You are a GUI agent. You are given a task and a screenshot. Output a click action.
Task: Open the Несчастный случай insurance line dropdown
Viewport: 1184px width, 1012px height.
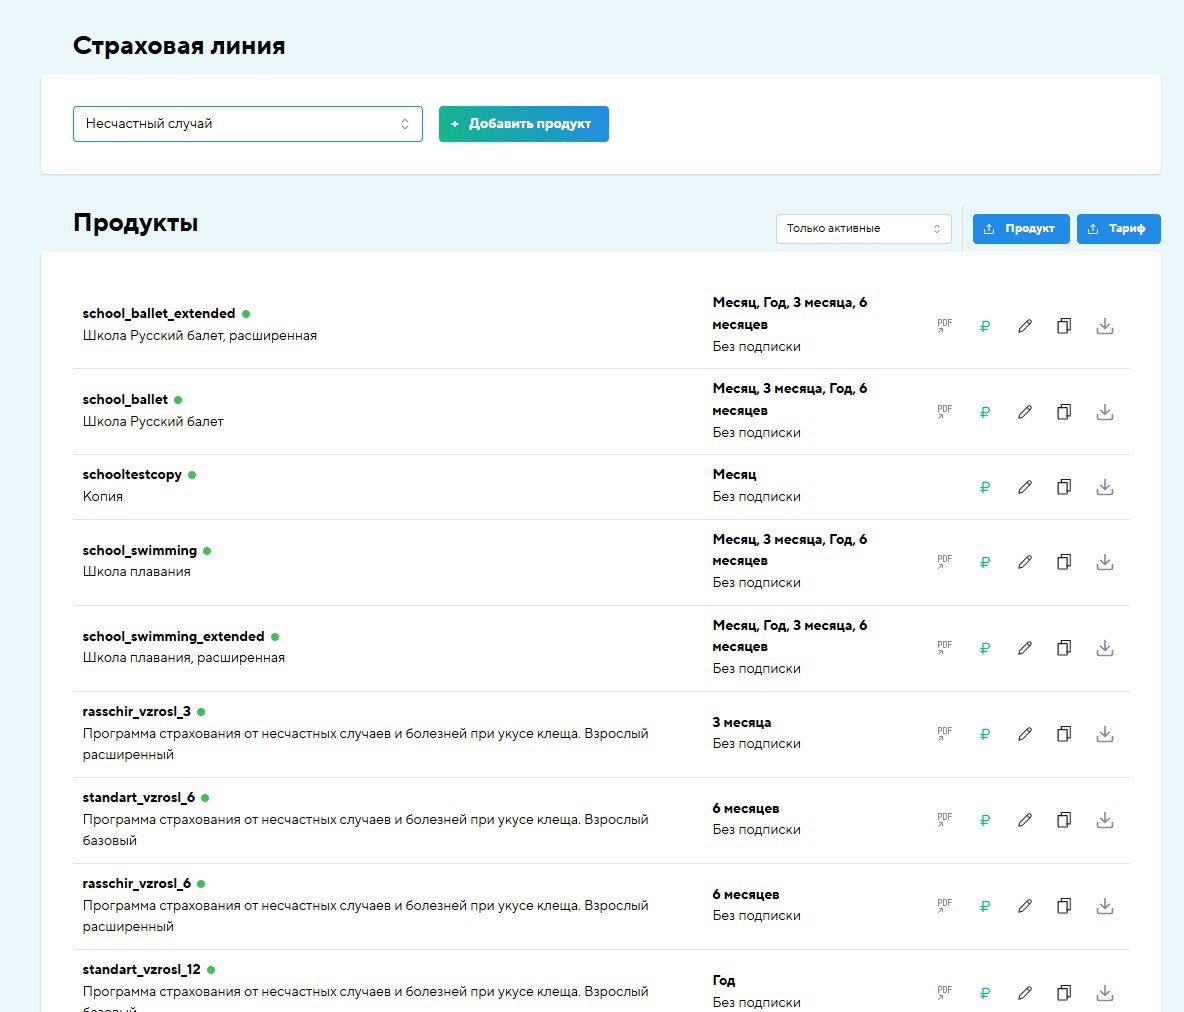coord(247,124)
